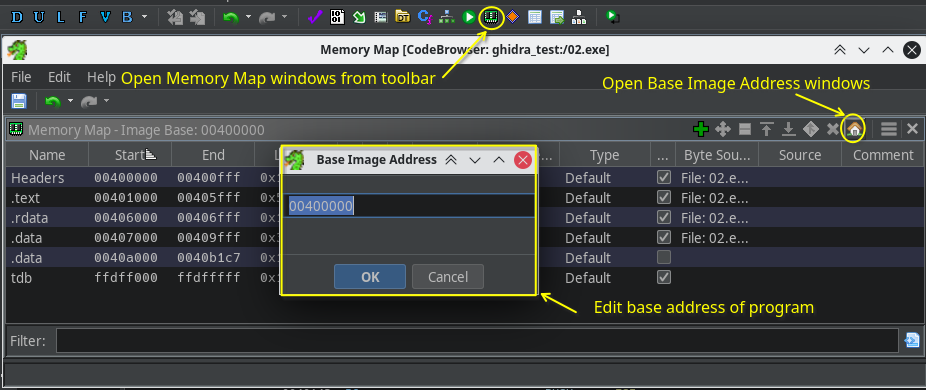Click Cancel in Base Image Address dialog

point(448,277)
